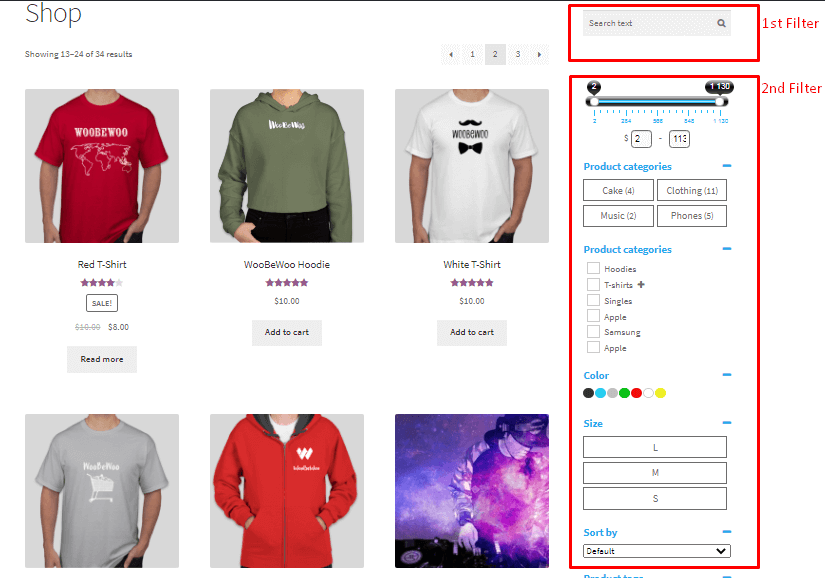Click the price slider maximum handle
The width and height of the screenshot is (825, 578).
click(719, 102)
